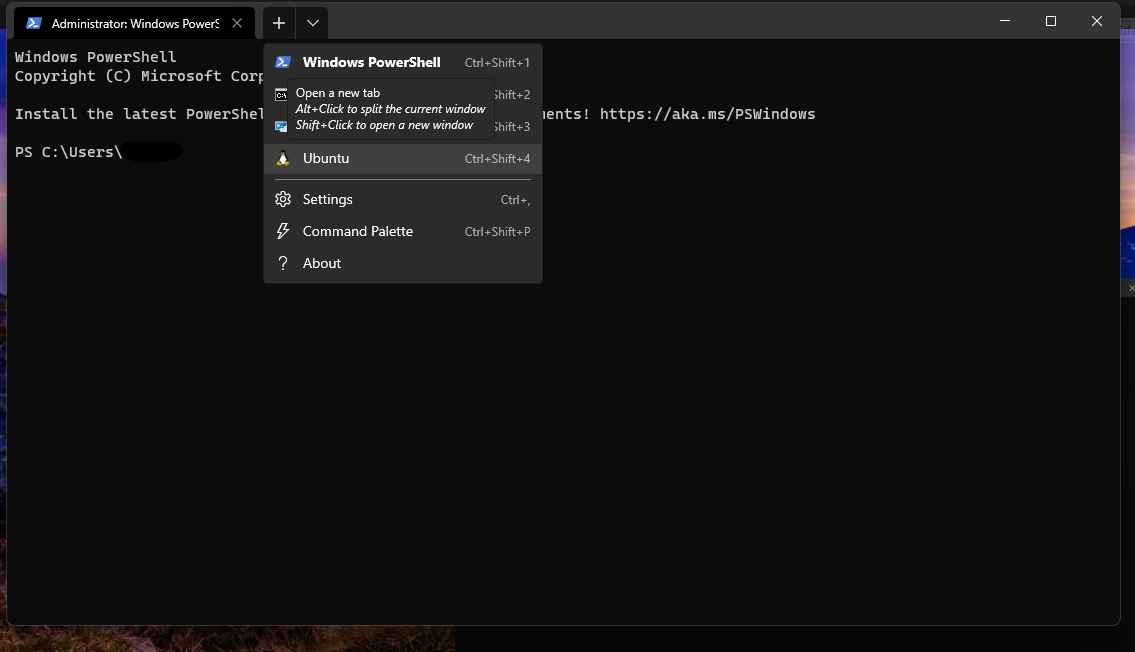Click the Ubuntu penguin icon
This screenshot has width=1135, height=652.
[283, 158]
